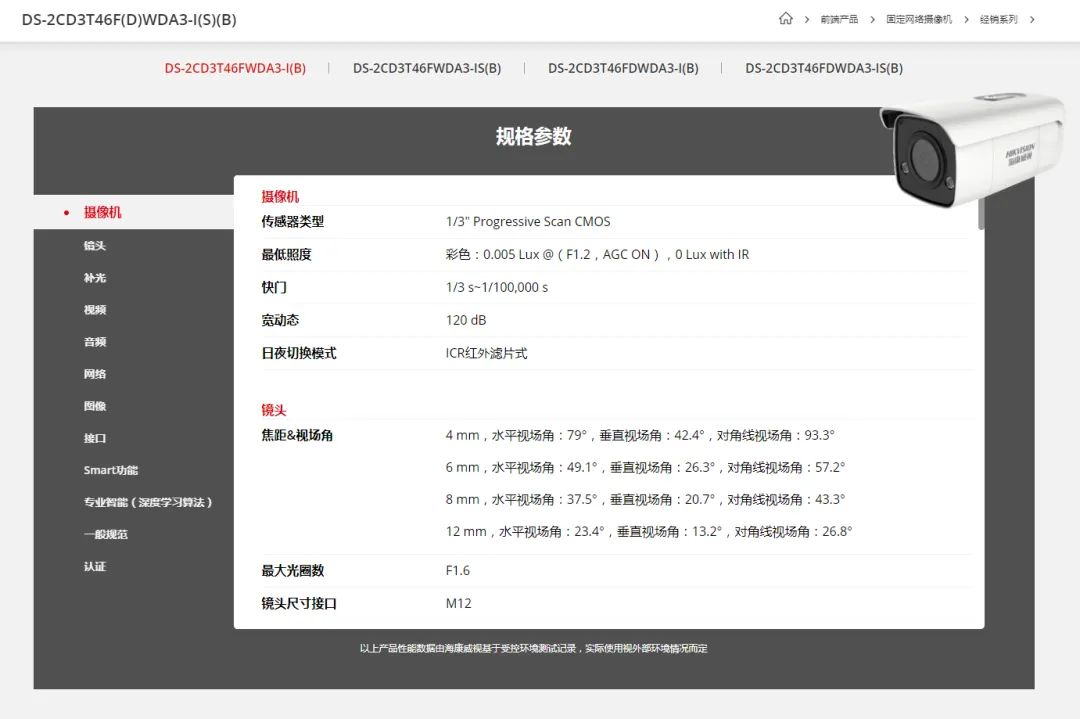The width and height of the screenshot is (1080, 719).
Task: Open 网络 specs from sidebar
Action: click(x=95, y=374)
